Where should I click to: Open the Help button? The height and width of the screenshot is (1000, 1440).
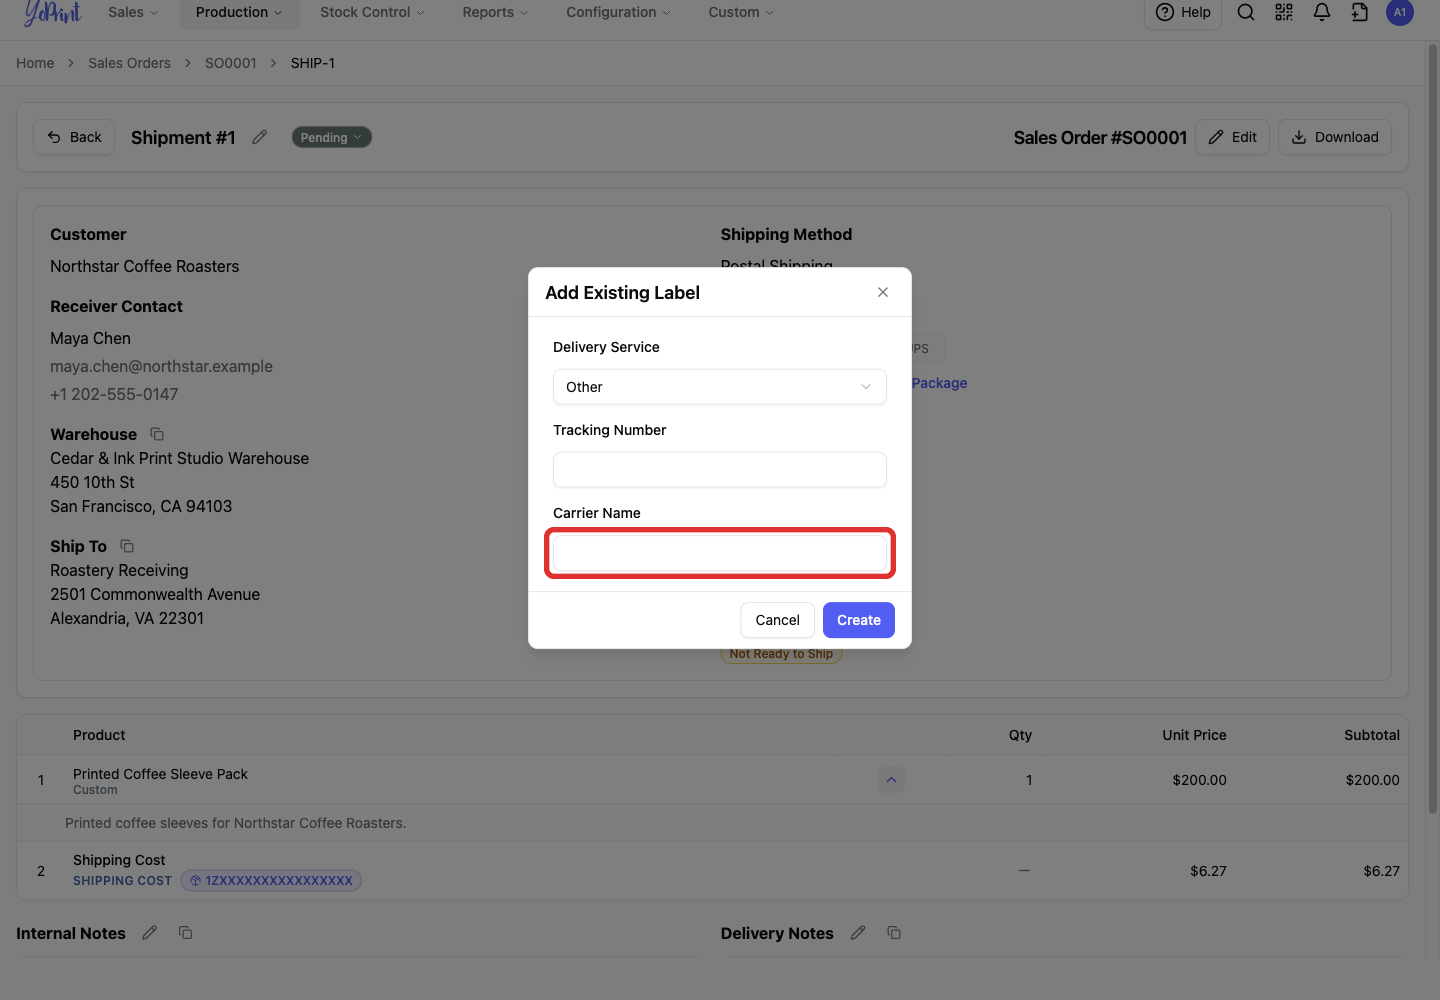point(1183,13)
